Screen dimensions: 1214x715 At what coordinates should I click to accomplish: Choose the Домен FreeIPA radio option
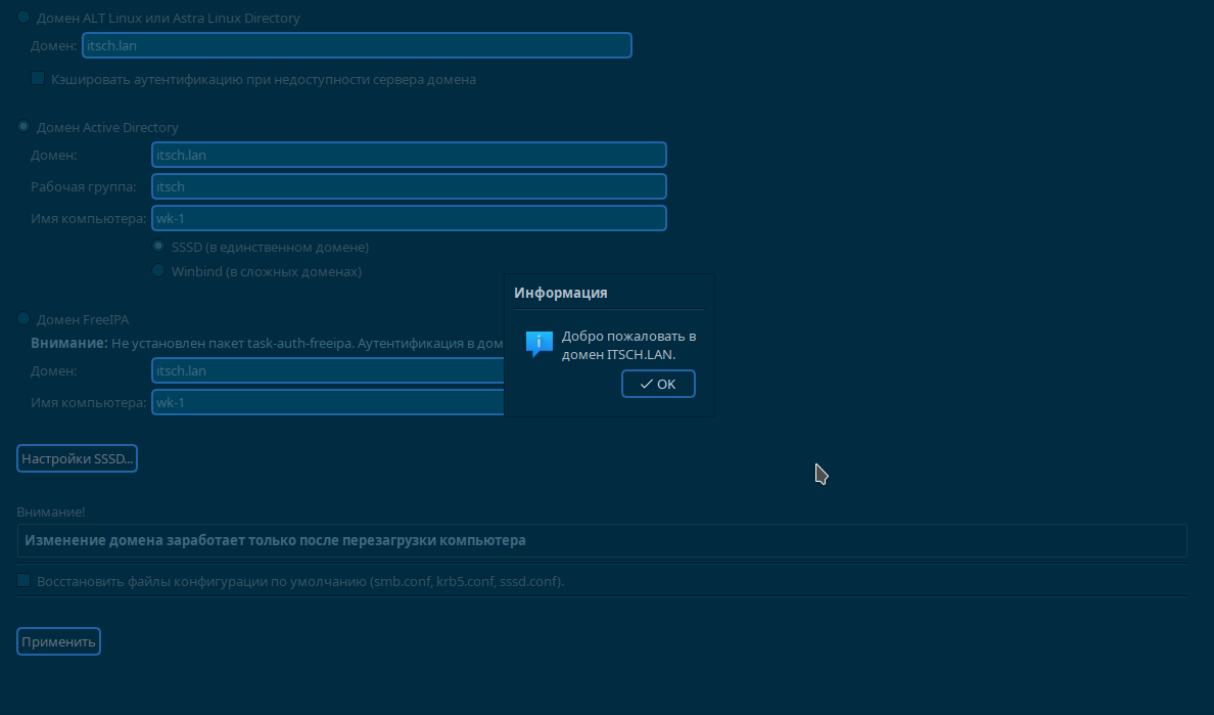point(23,319)
